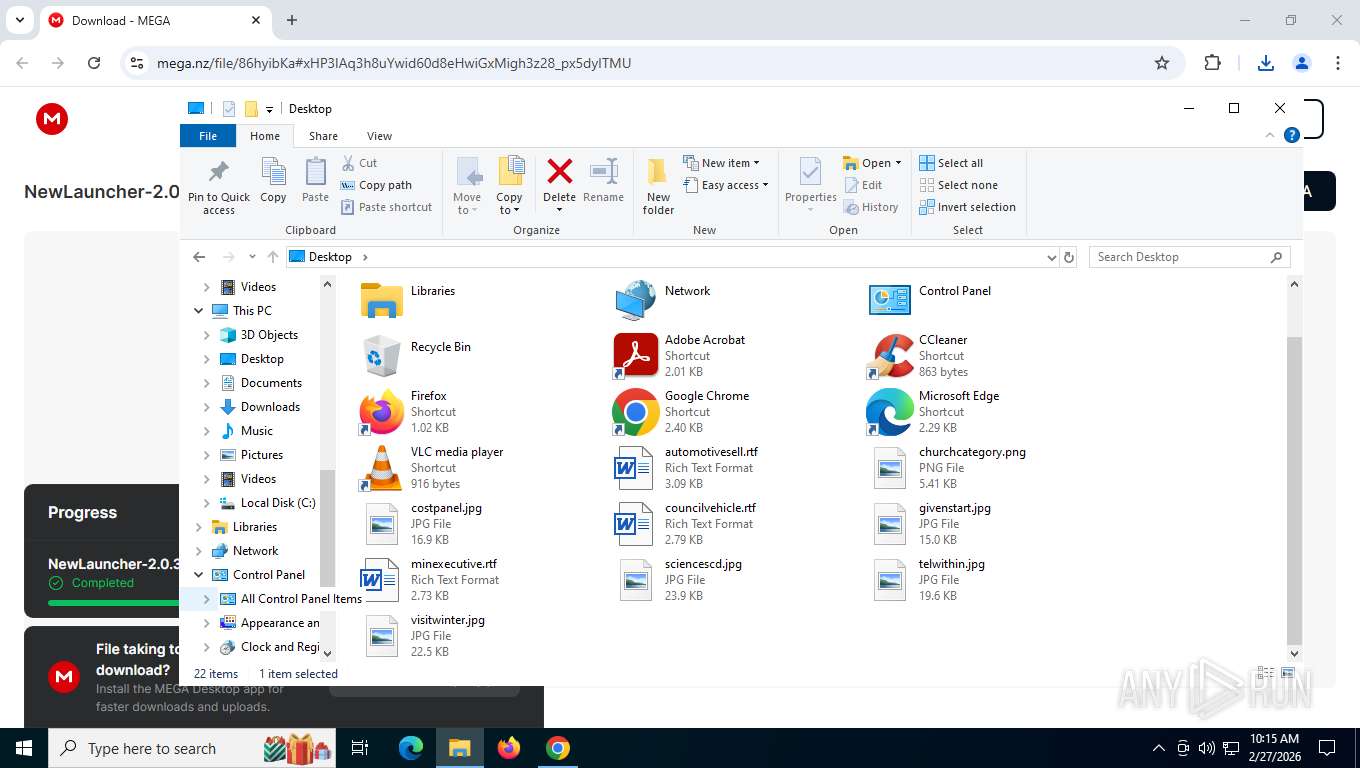Refresh the Desktop folder view
The height and width of the screenshot is (768, 1360).
1069,257
